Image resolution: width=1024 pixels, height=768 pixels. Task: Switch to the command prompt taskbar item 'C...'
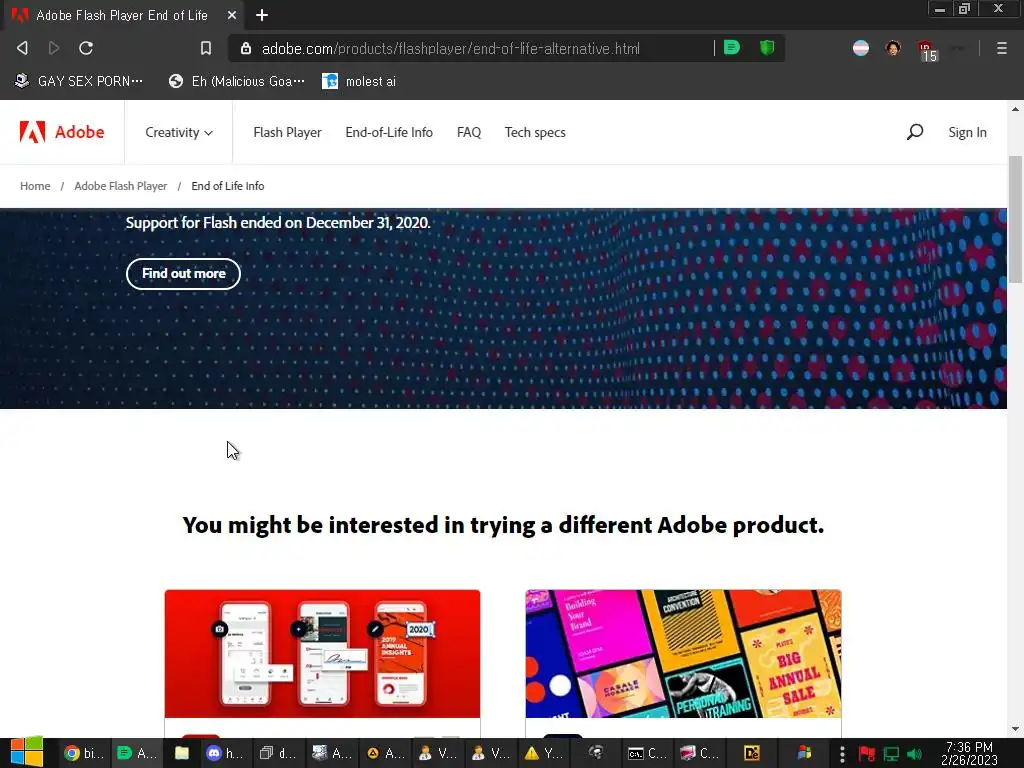(648, 753)
